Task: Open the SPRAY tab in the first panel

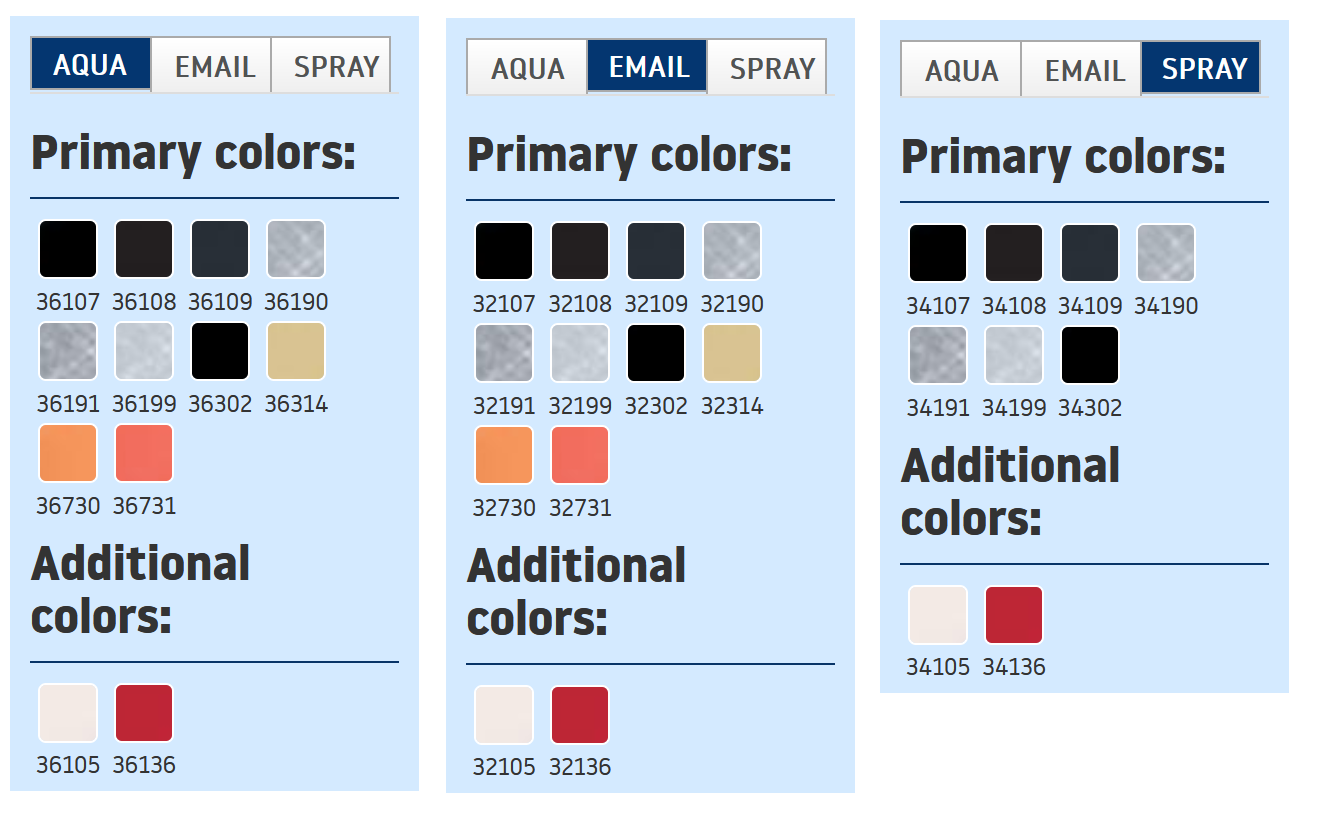Action: [334, 66]
